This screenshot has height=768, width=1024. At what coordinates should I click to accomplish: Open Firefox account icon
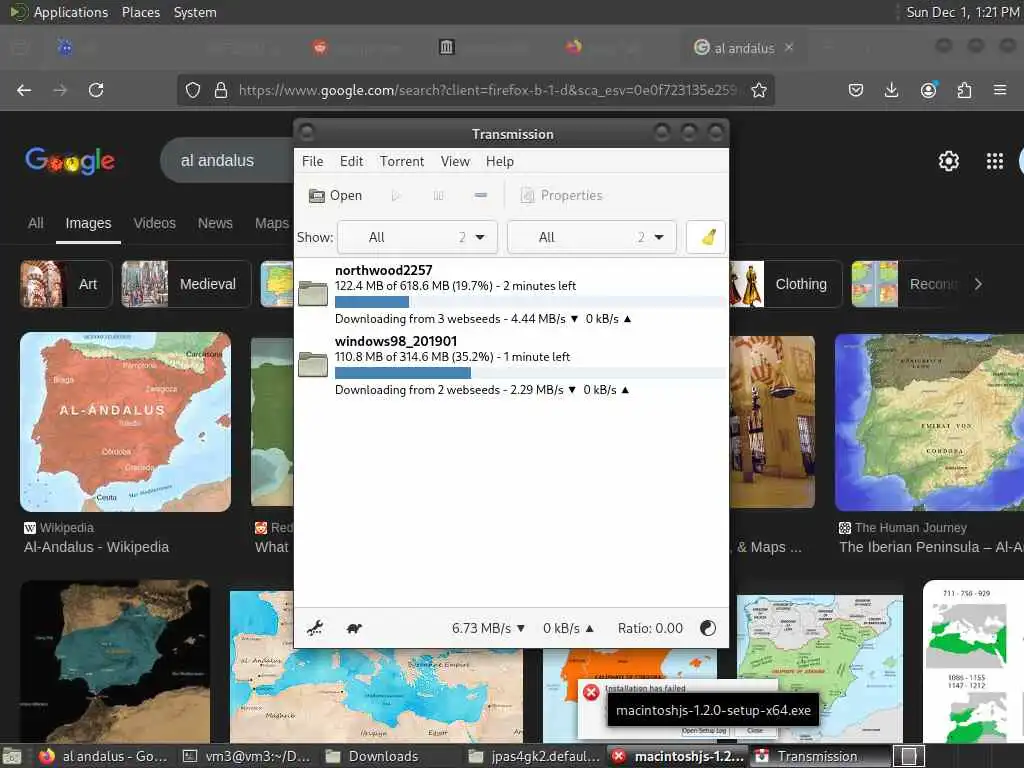point(928,90)
